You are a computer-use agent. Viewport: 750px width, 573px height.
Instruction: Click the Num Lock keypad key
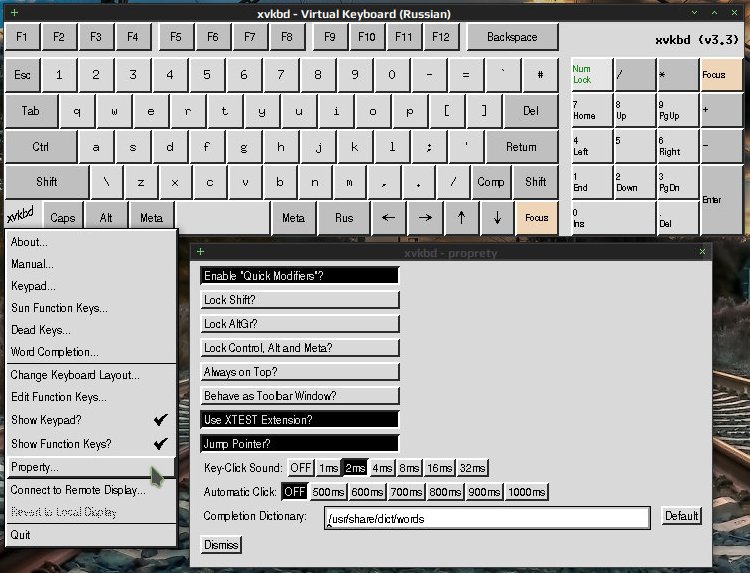click(592, 75)
